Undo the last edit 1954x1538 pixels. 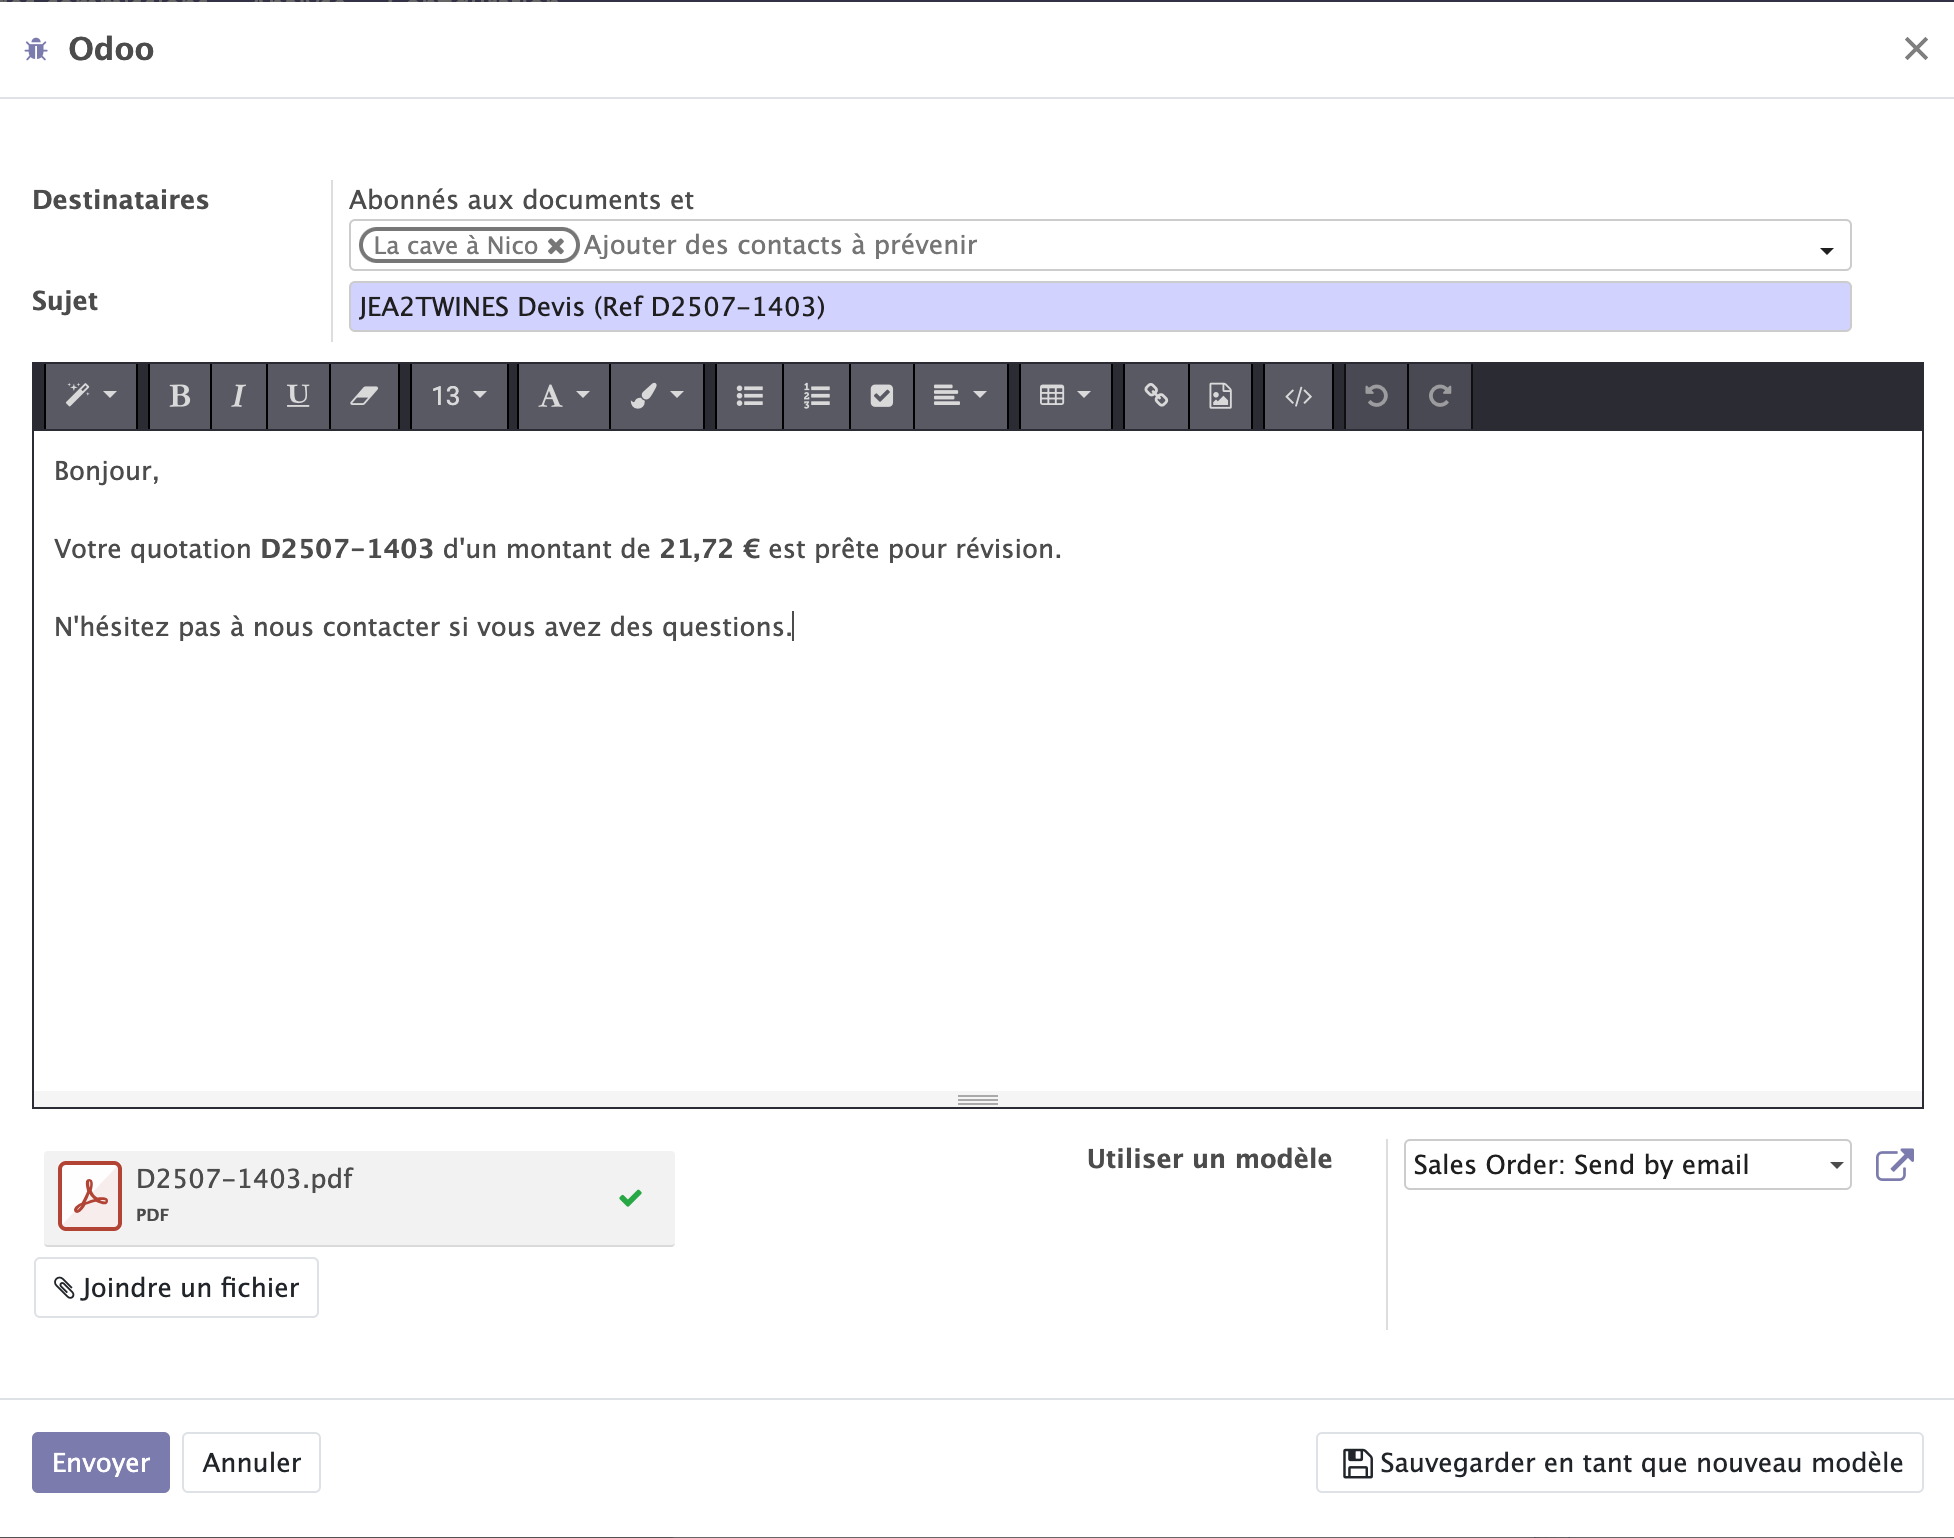pos(1376,396)
